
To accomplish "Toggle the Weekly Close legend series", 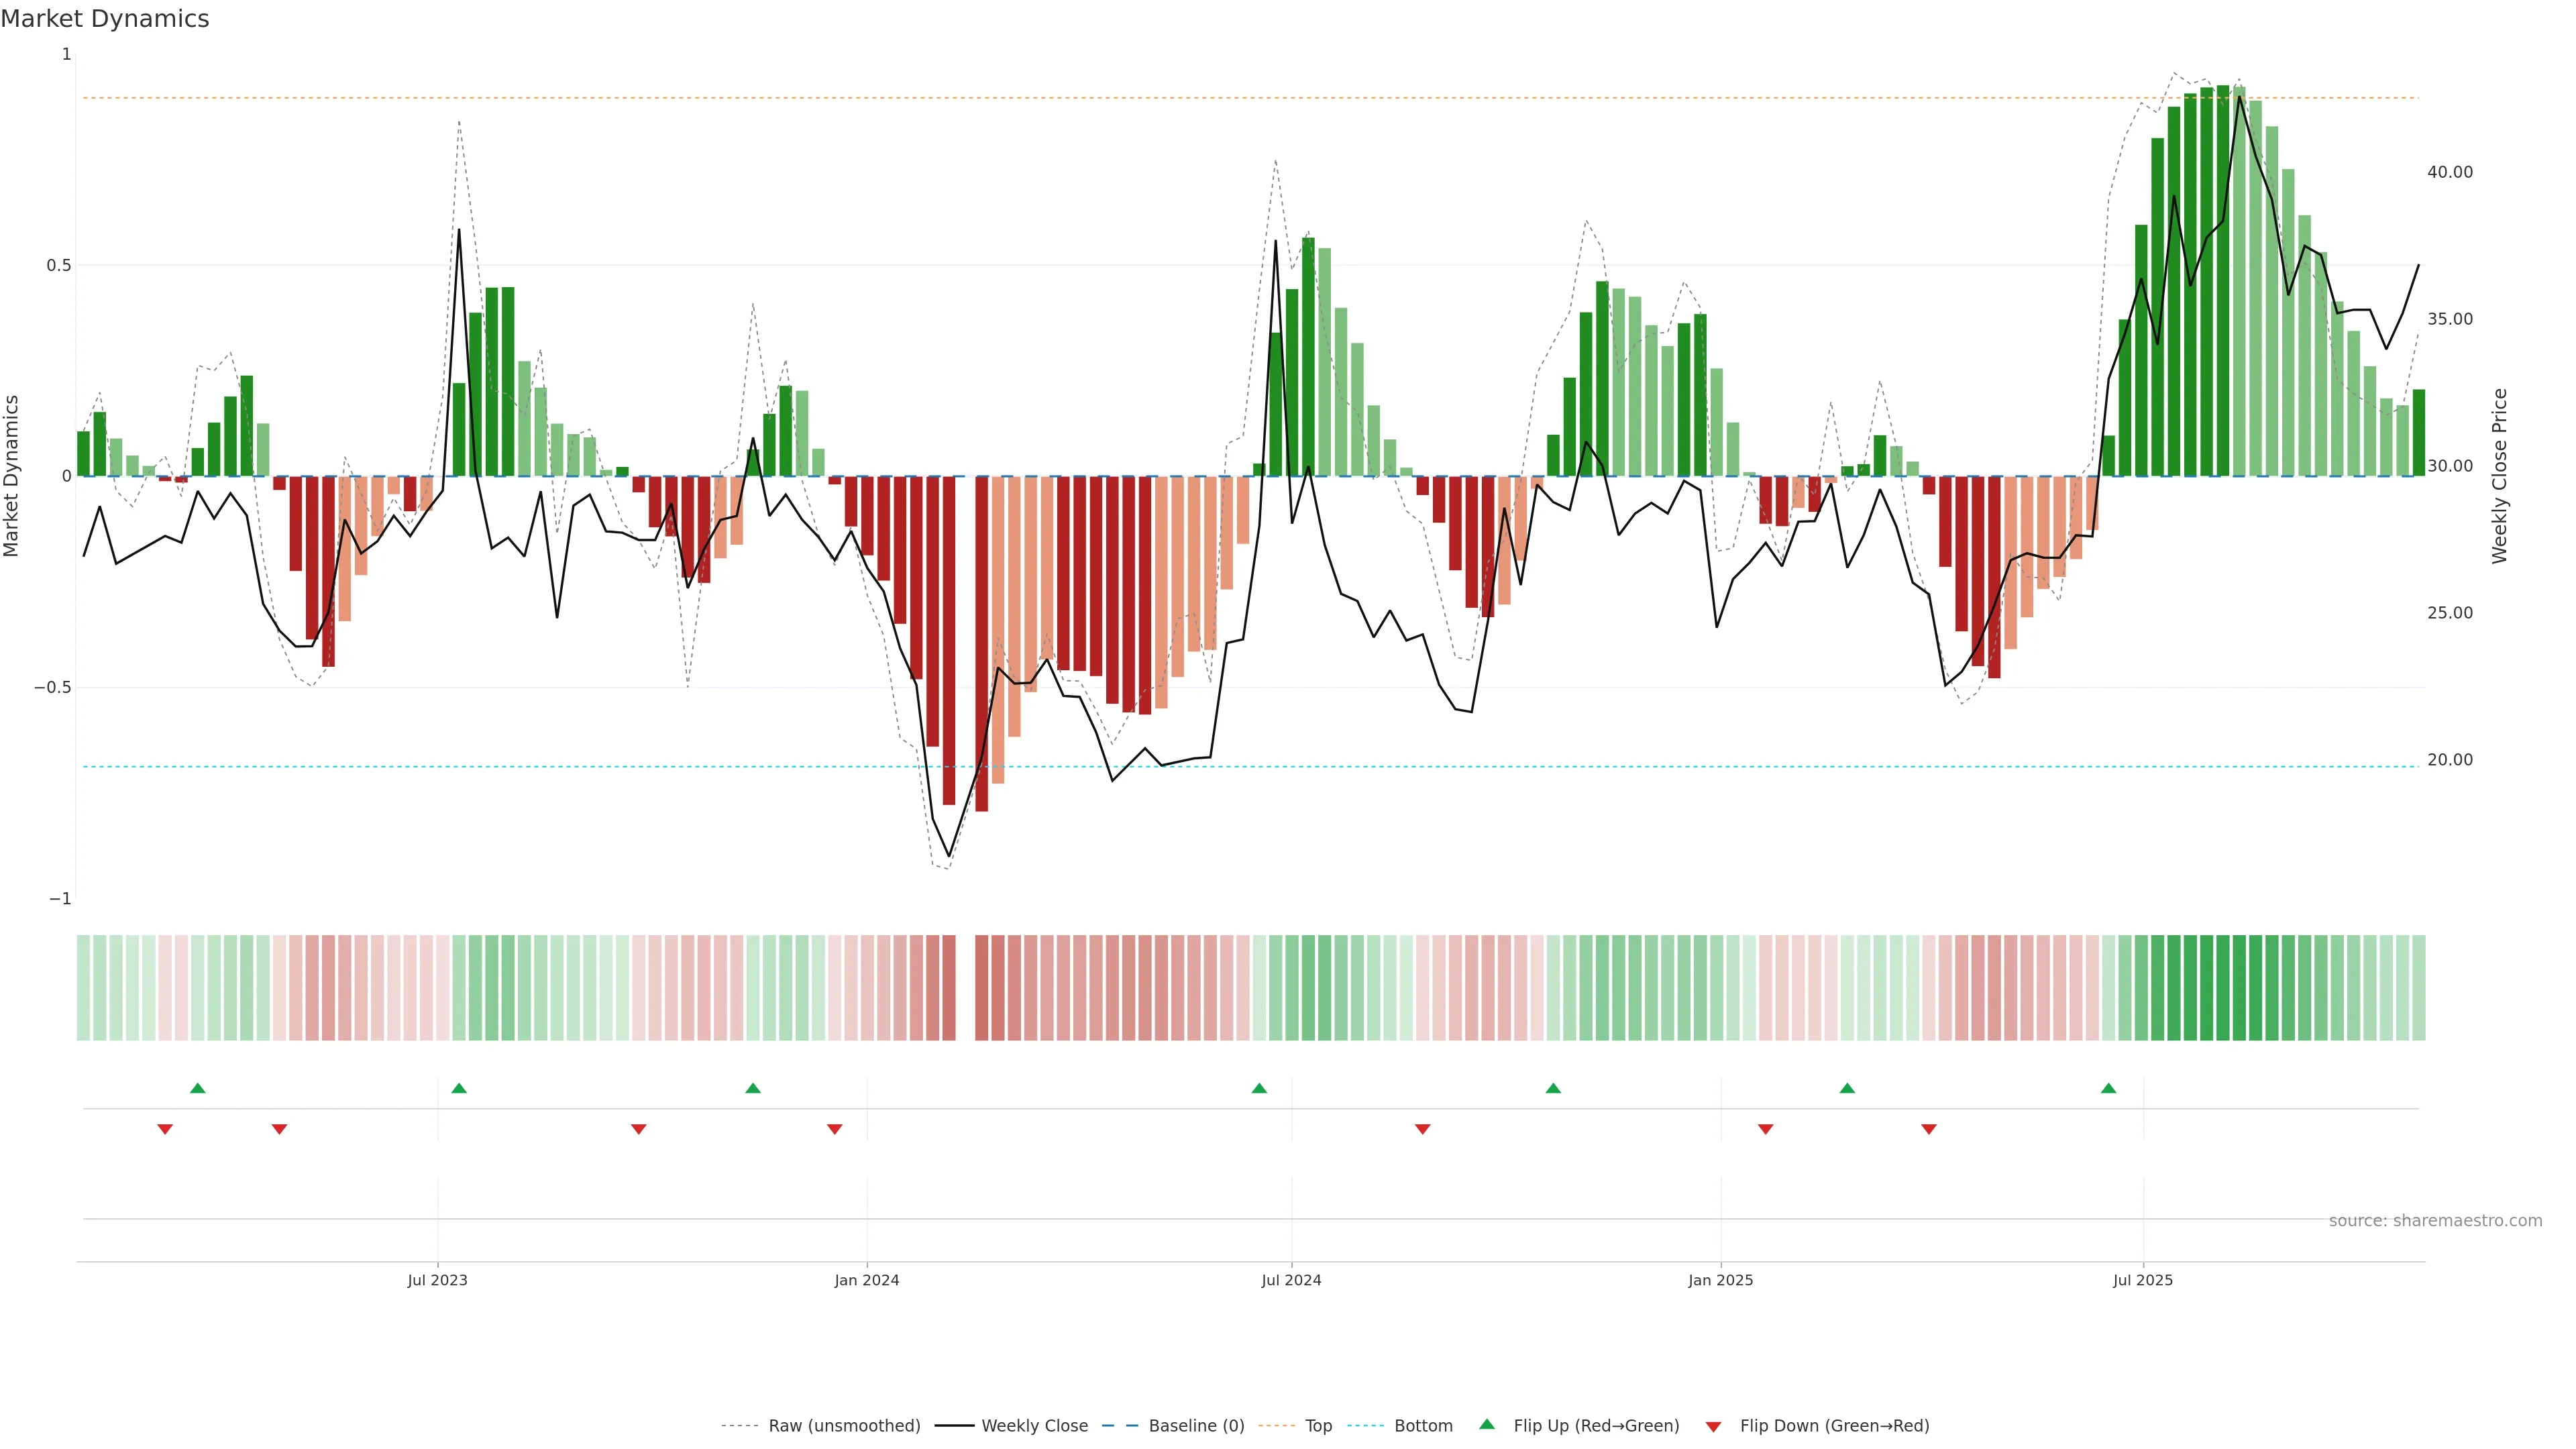I will [x=1034, y=1426].
